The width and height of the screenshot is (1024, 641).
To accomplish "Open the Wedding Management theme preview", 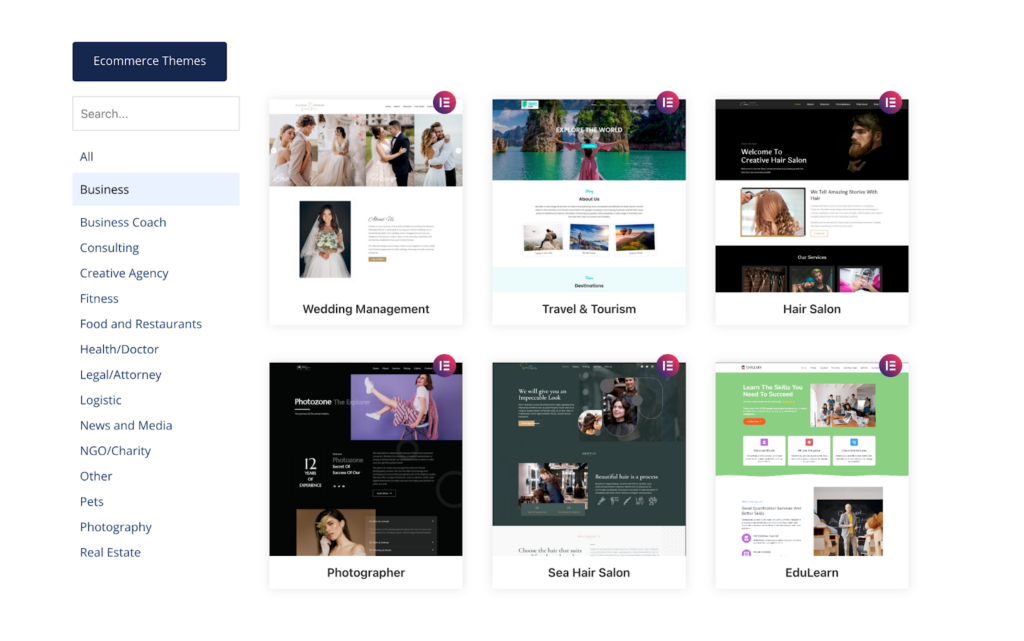I will click(x=366, y=196).
